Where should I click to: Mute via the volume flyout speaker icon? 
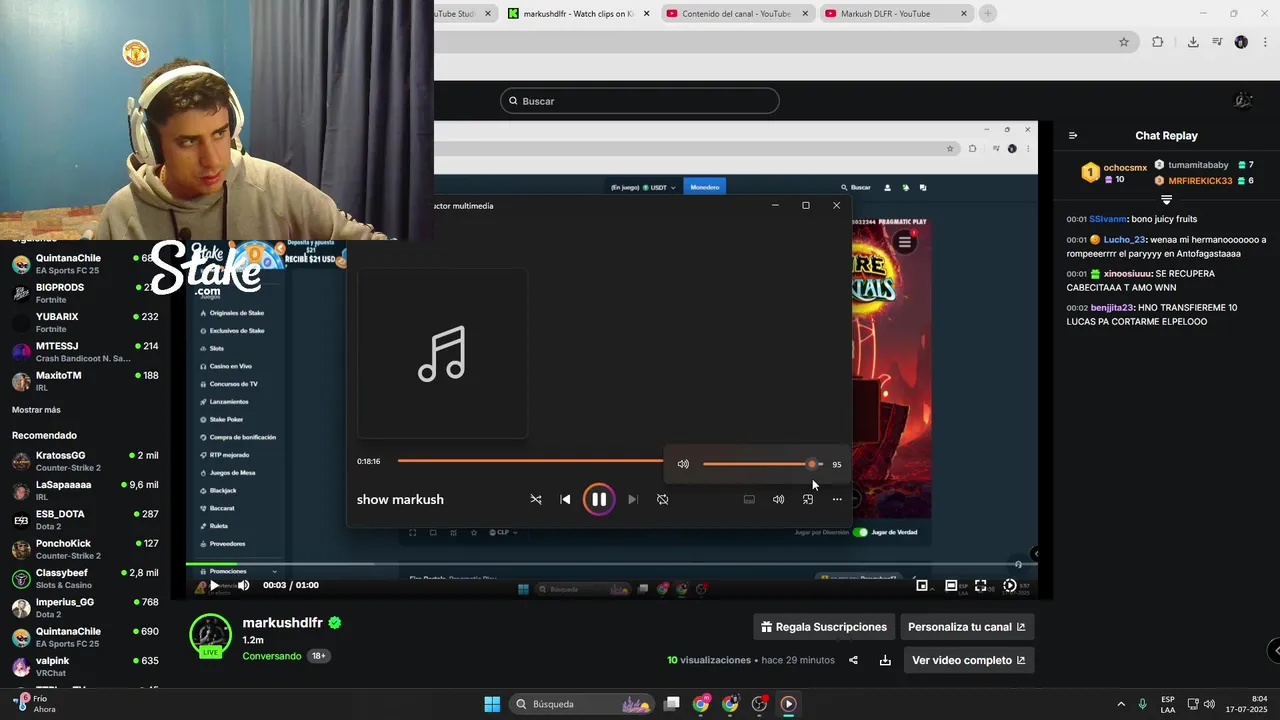point(683,464)
